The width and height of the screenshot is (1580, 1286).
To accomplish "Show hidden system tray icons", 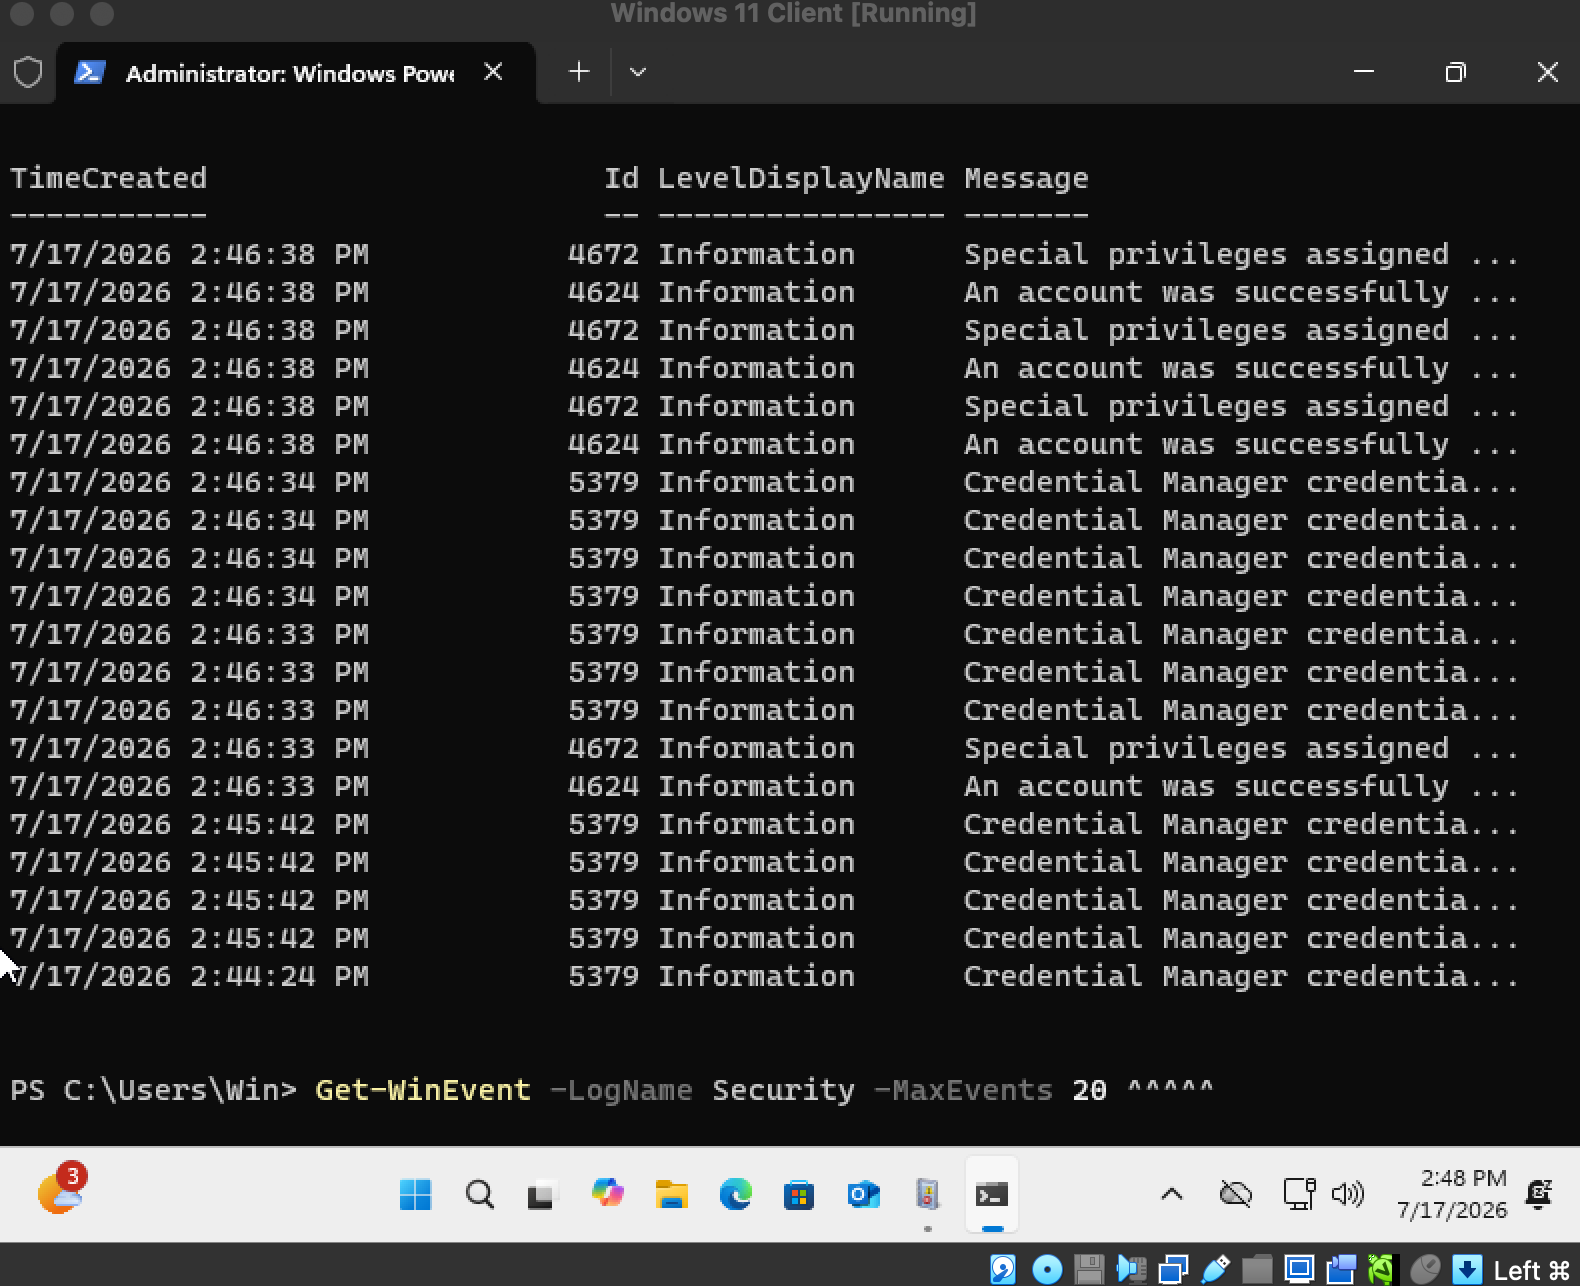I will click(1172, 1194).
